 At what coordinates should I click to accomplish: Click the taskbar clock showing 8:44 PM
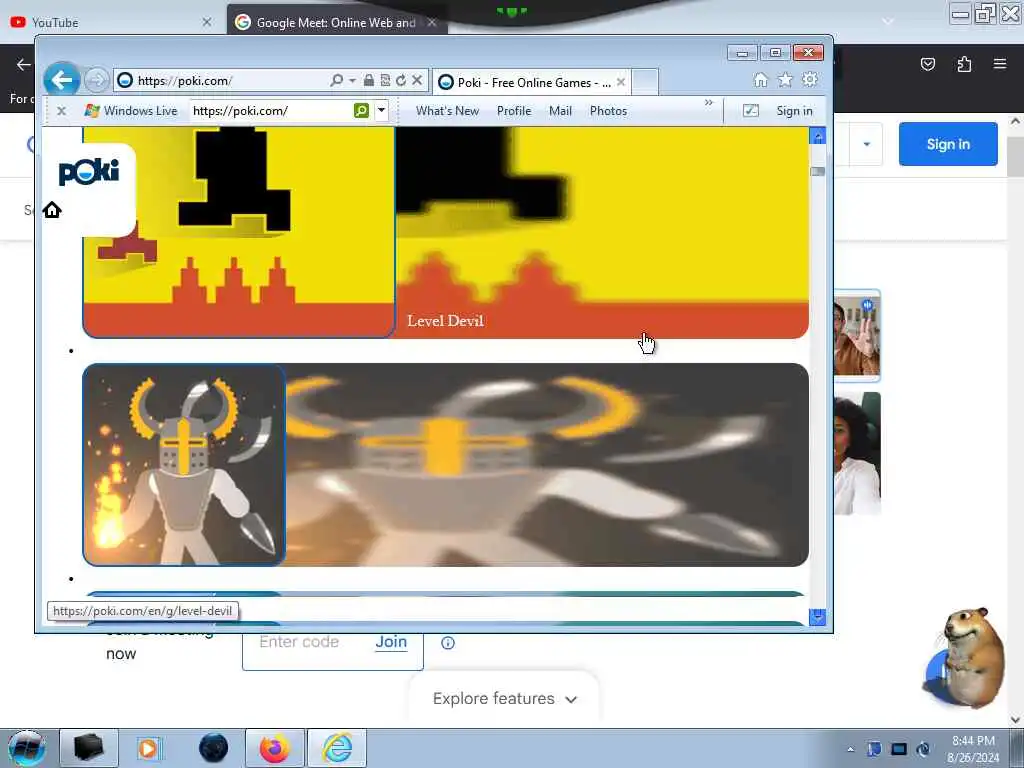(973, 749)
